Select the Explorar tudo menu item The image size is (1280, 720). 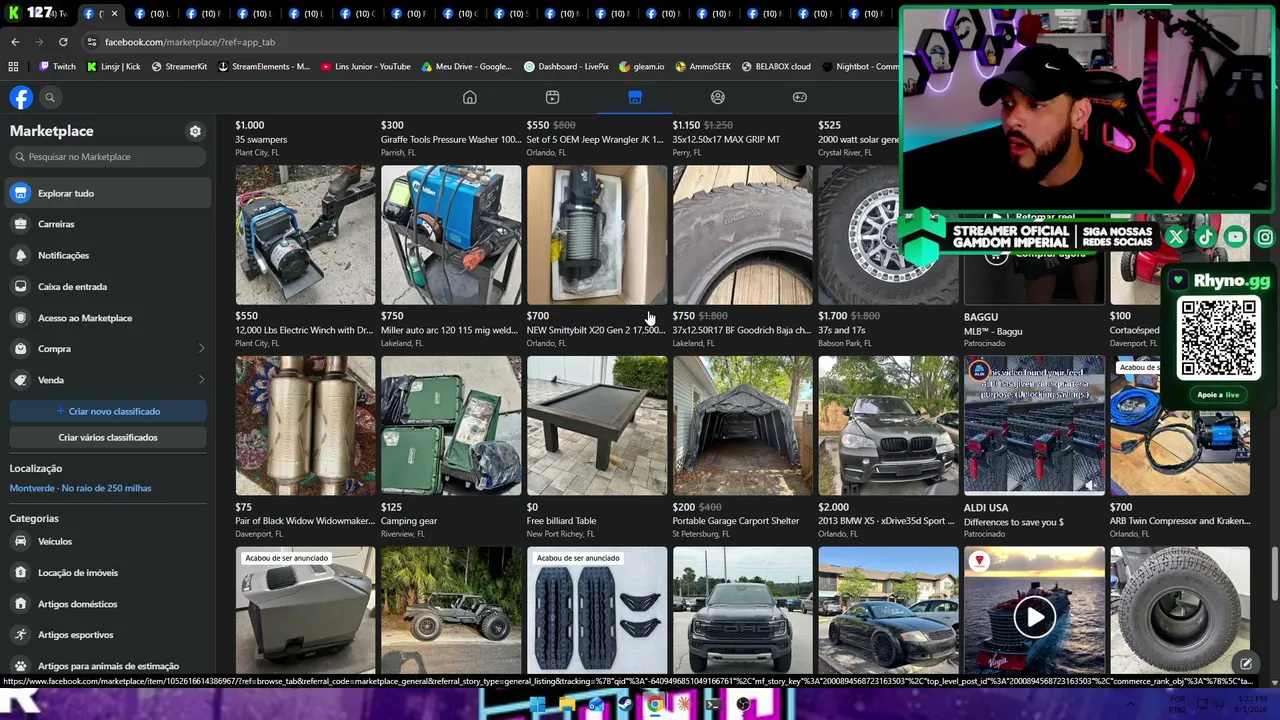tap(108, 193)
